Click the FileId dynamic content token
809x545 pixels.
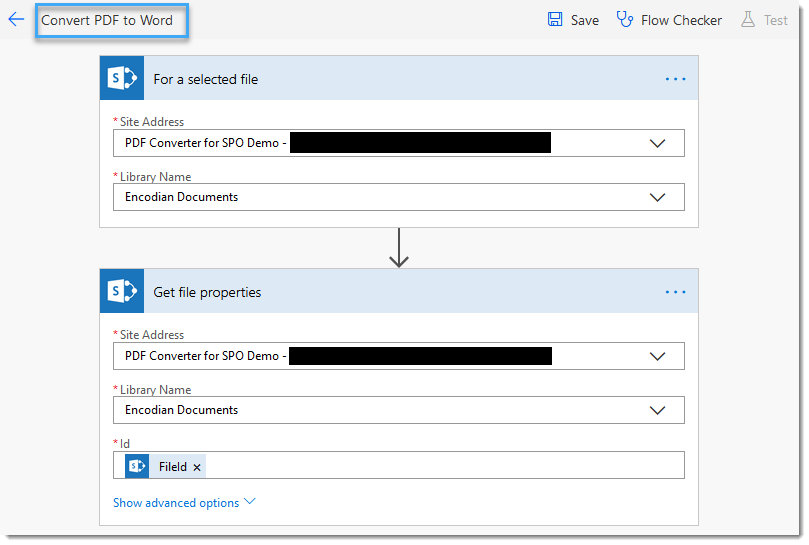[x=165, y=467]
